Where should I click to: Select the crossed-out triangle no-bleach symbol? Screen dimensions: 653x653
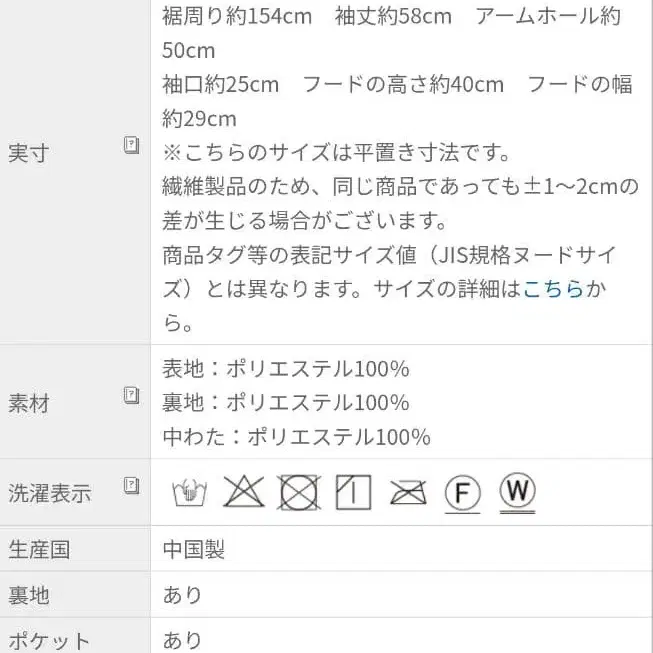(x=243, y=491)
